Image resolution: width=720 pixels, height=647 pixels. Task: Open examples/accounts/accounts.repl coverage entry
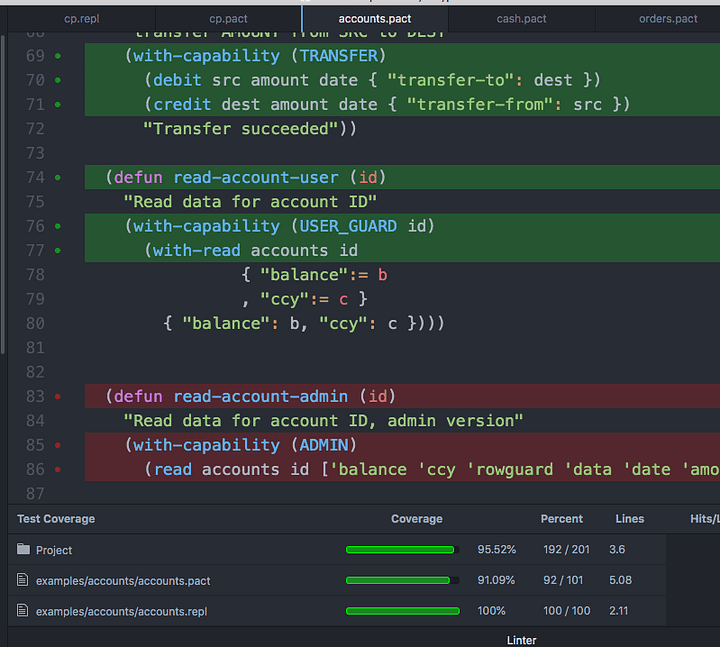point(337,611)
